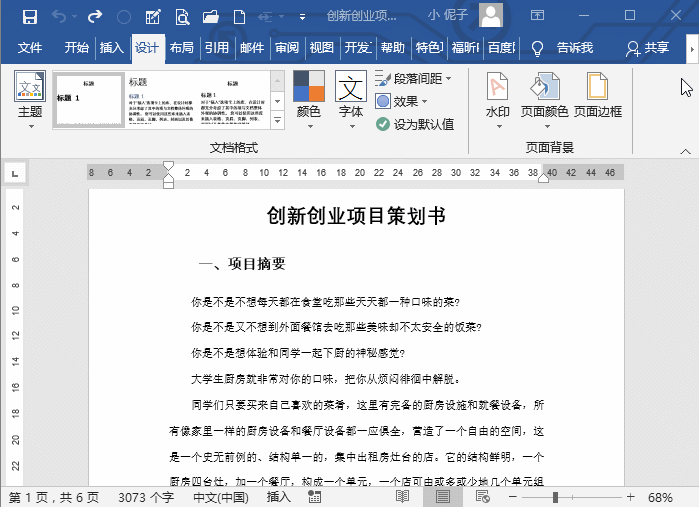Image resolution: width=699 pixels, height=507 pixels.
Task: Open the user account avatar
Action: (491, 15)
